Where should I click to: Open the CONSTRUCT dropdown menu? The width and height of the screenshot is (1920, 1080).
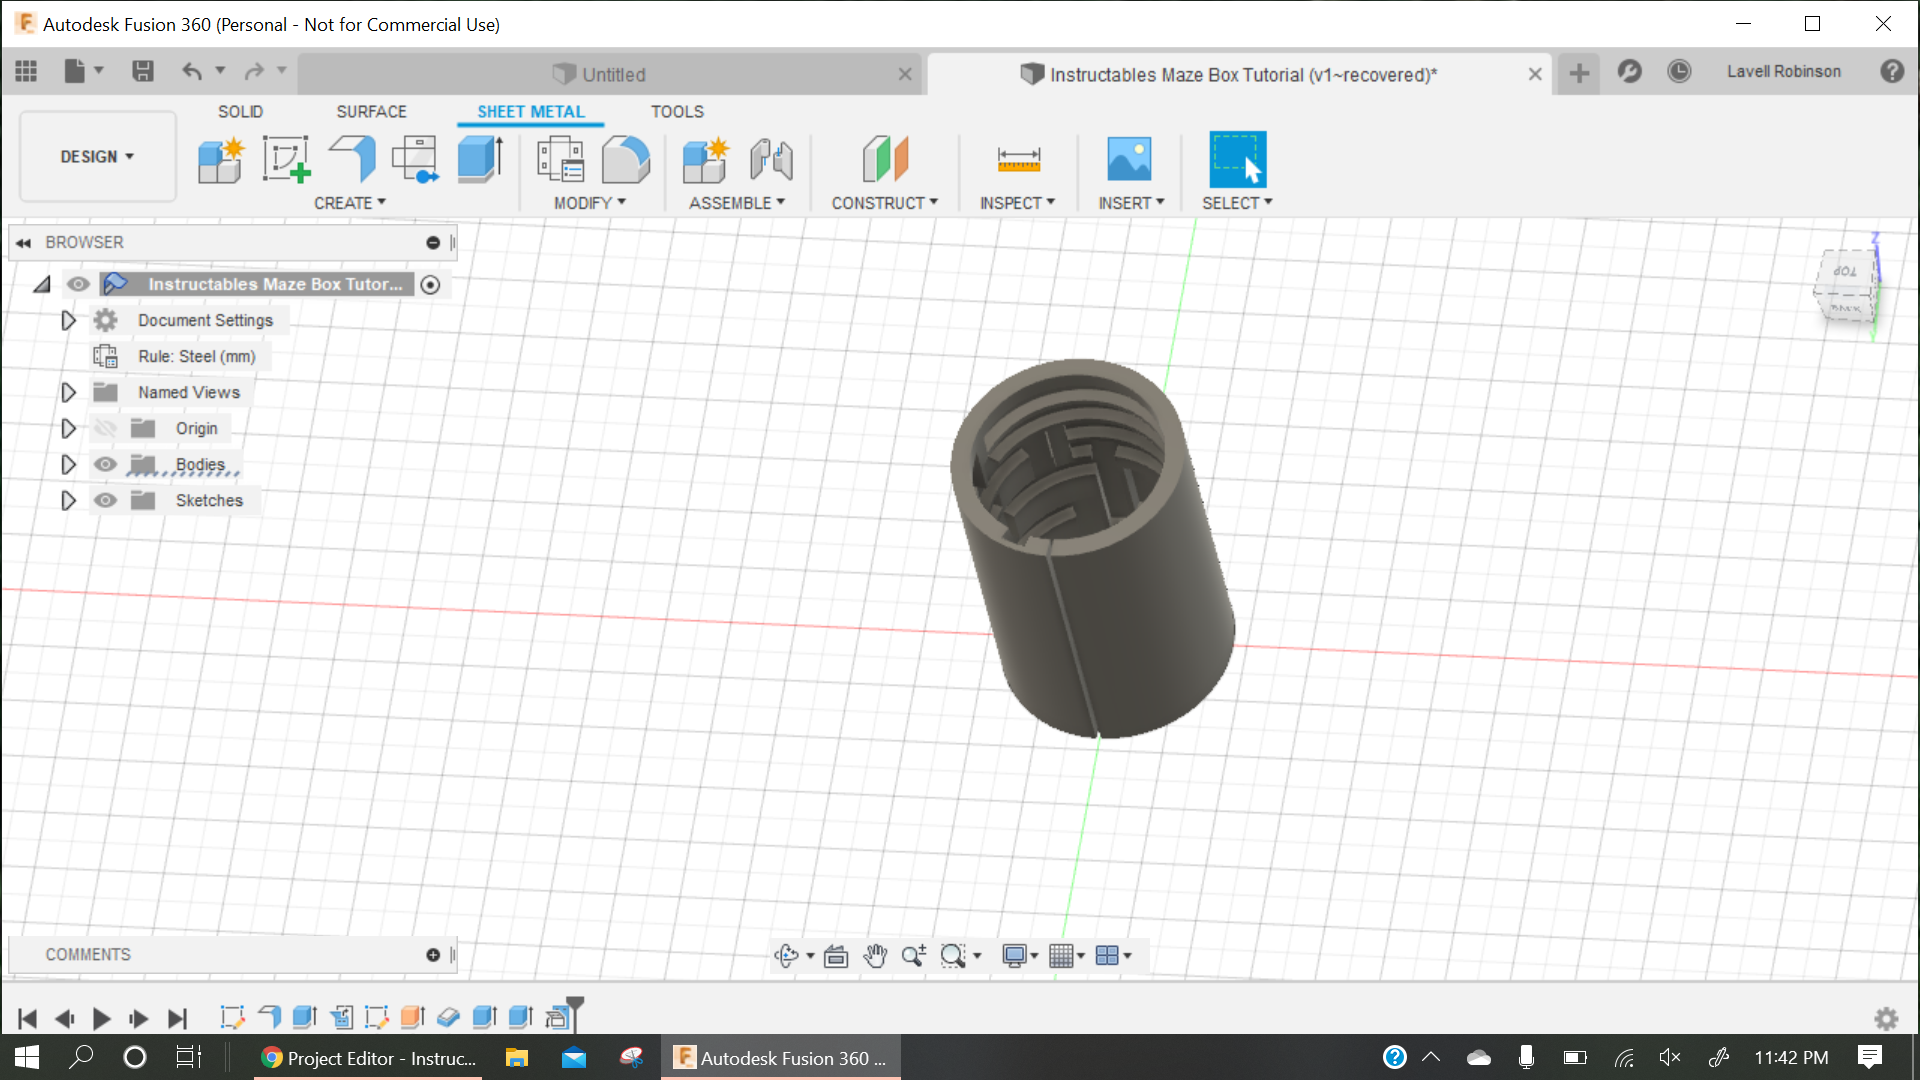point(885,203)
